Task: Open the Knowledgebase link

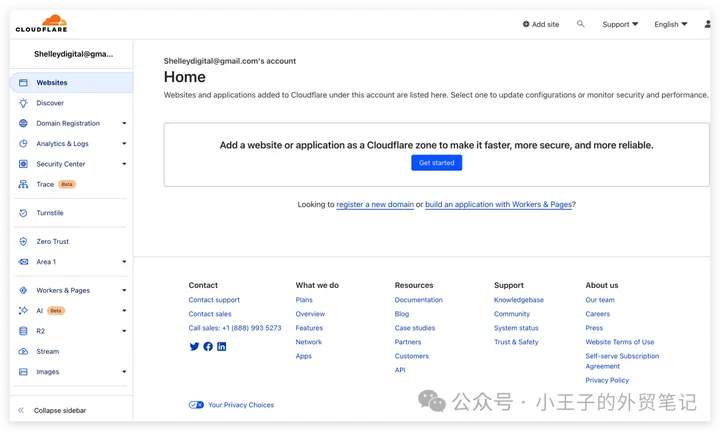Action: 518,300
